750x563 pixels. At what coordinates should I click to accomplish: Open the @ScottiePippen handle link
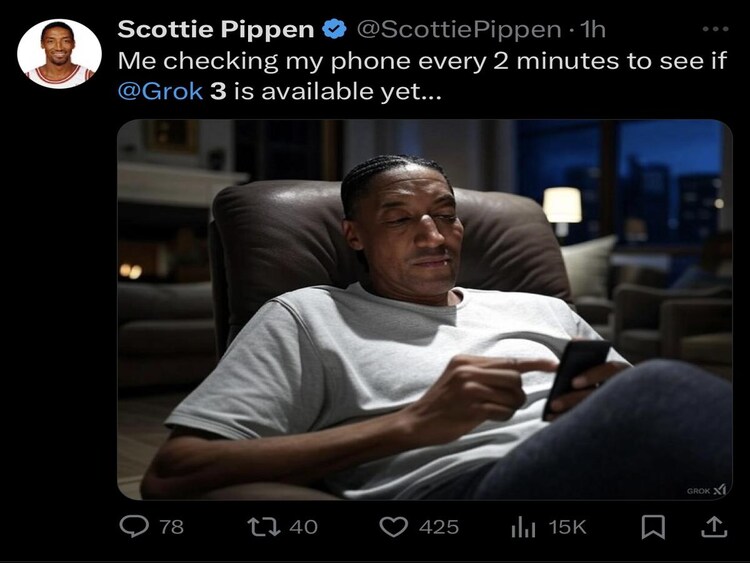(459, 30)
